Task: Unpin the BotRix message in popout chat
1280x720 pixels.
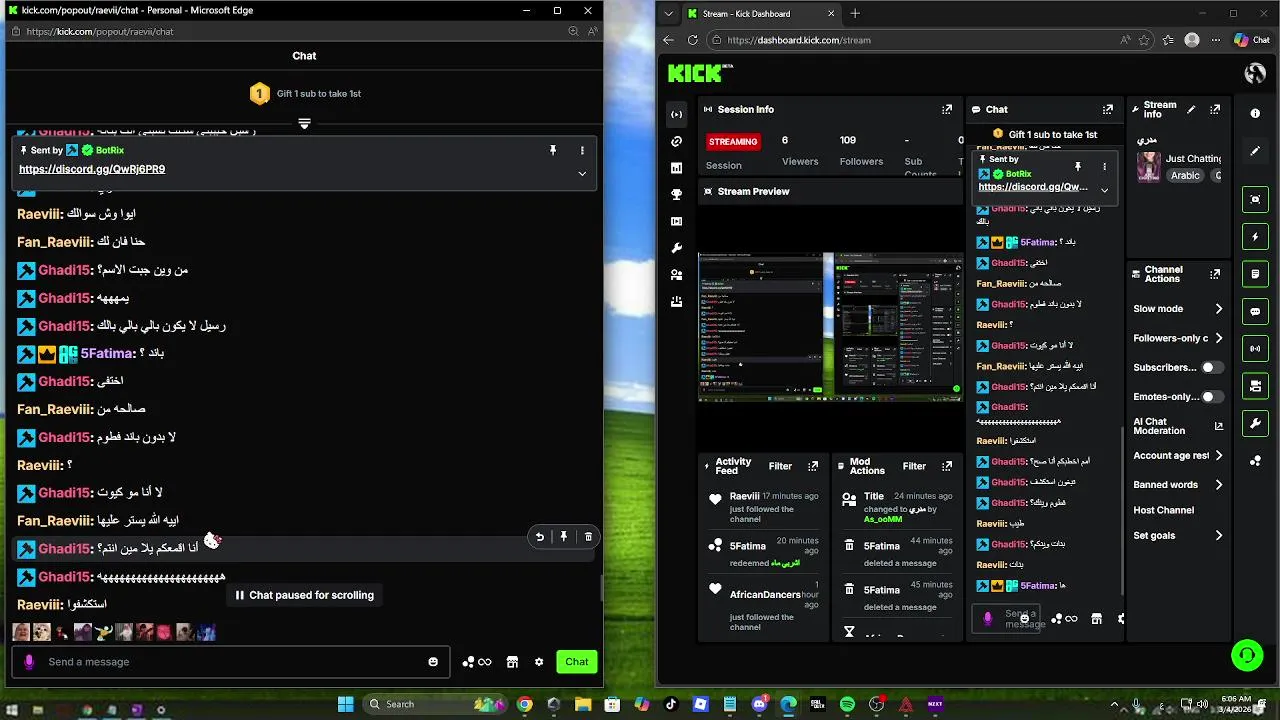Action: (552, 150)
